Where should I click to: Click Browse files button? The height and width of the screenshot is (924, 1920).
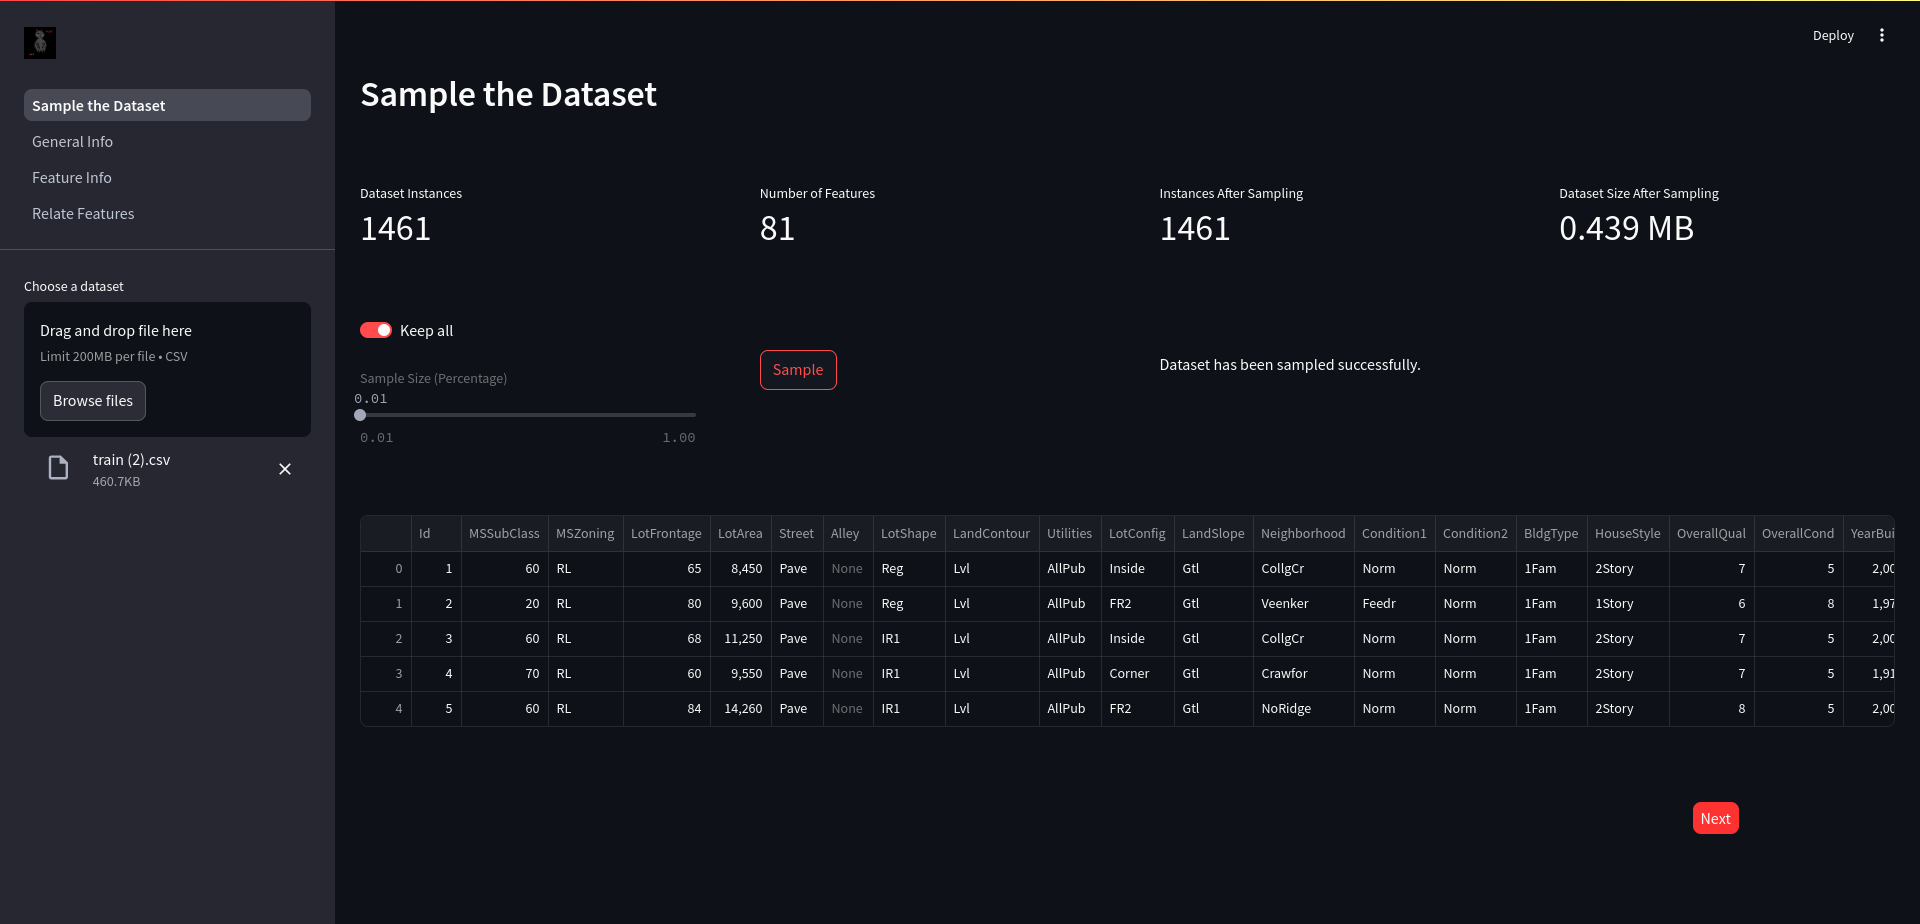pyautogui.click(x=93, y=401)
